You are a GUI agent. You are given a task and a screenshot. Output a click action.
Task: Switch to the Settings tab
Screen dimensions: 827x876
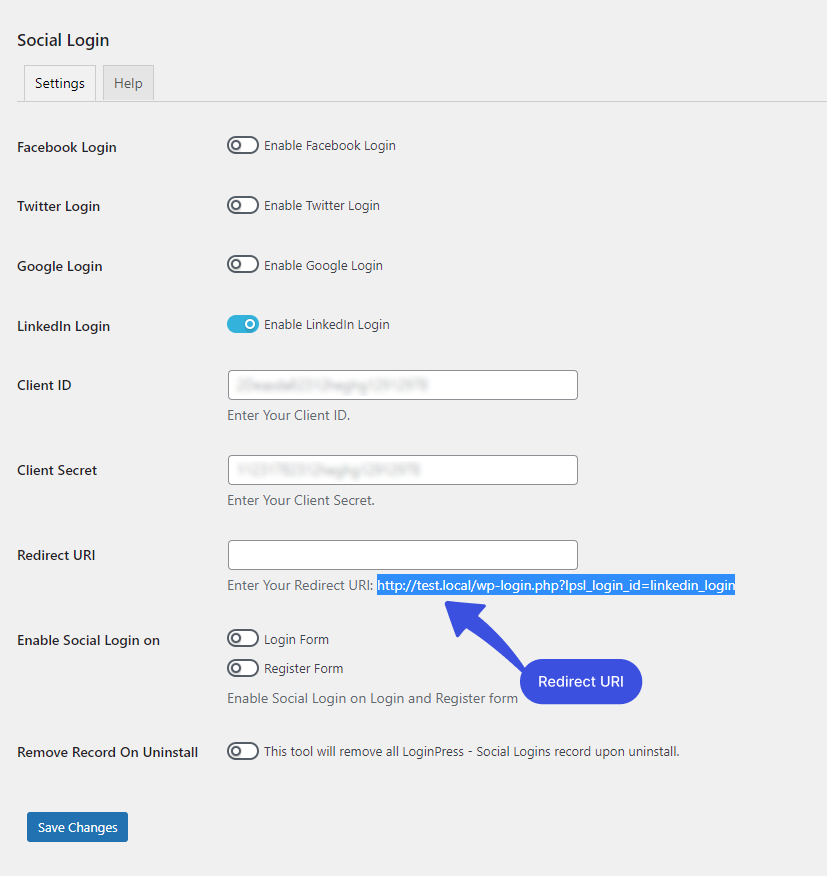point(60,83)
